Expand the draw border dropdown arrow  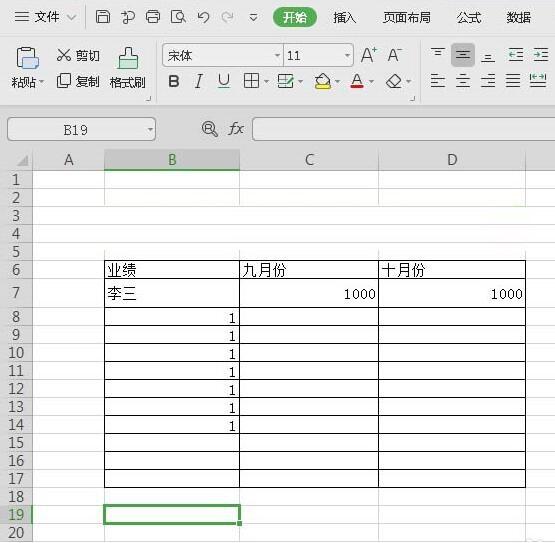pos(301,82)
